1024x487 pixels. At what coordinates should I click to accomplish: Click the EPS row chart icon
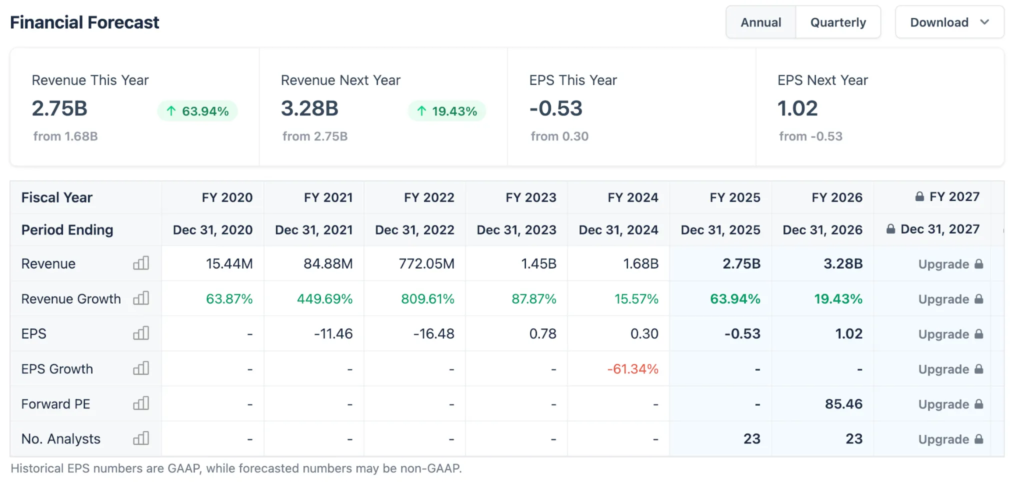coord(141,334)
